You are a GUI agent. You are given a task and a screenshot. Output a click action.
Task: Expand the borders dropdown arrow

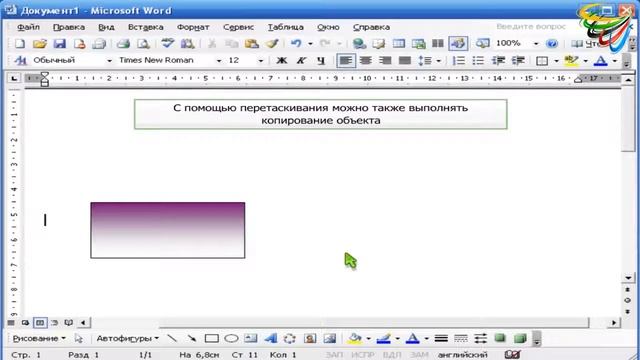point(556,61)
